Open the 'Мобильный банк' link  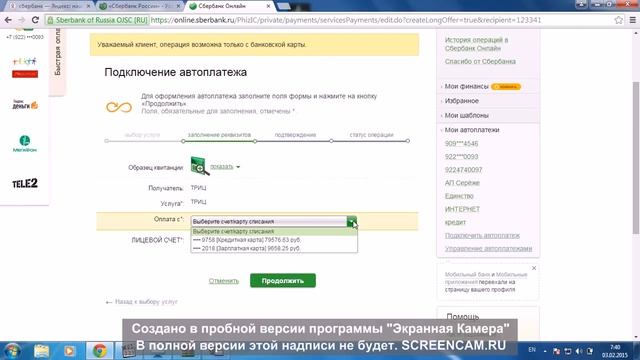[467, 275]
